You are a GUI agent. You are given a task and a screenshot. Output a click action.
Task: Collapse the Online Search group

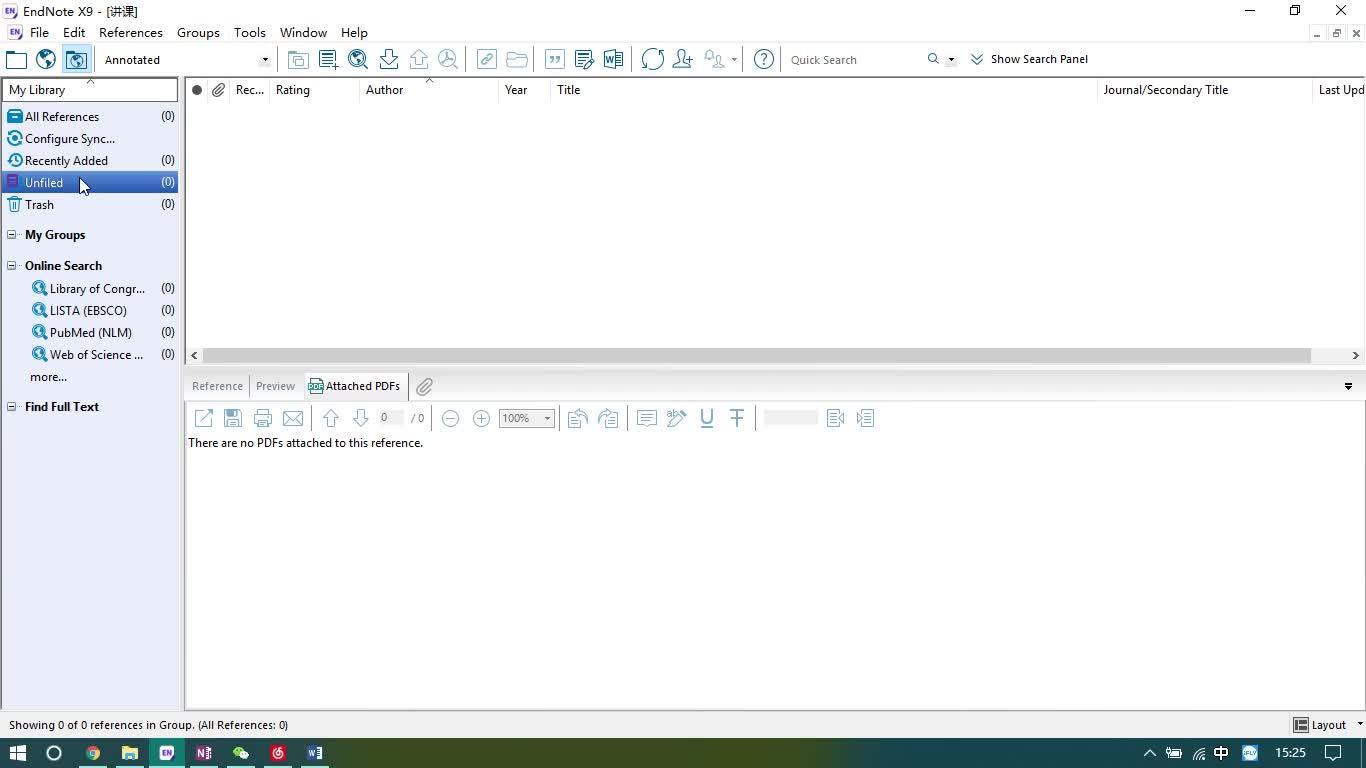coord(11,265)
